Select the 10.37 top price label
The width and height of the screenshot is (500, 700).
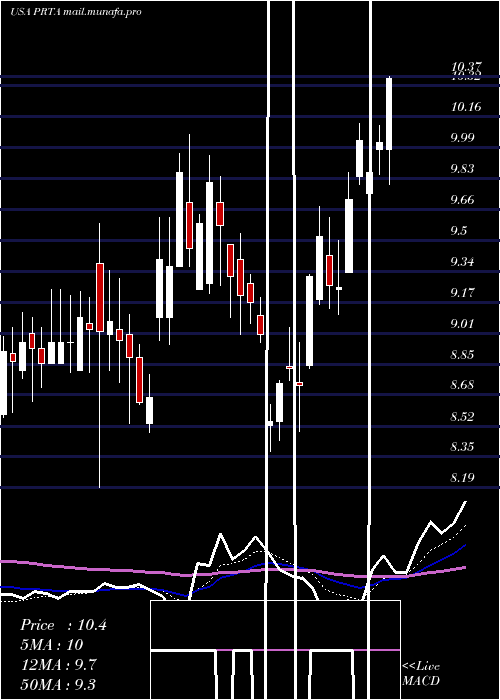click(466, 67)
